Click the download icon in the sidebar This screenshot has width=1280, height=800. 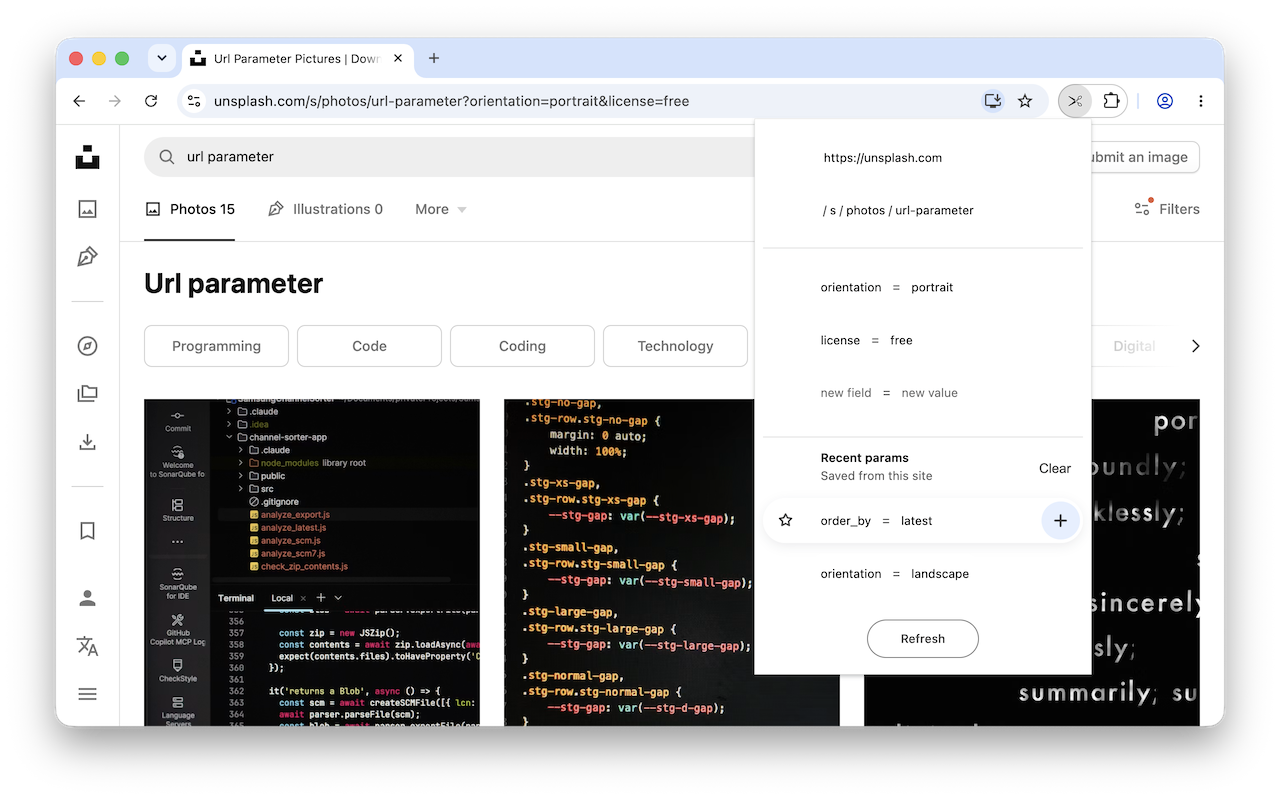click(88, 442)
